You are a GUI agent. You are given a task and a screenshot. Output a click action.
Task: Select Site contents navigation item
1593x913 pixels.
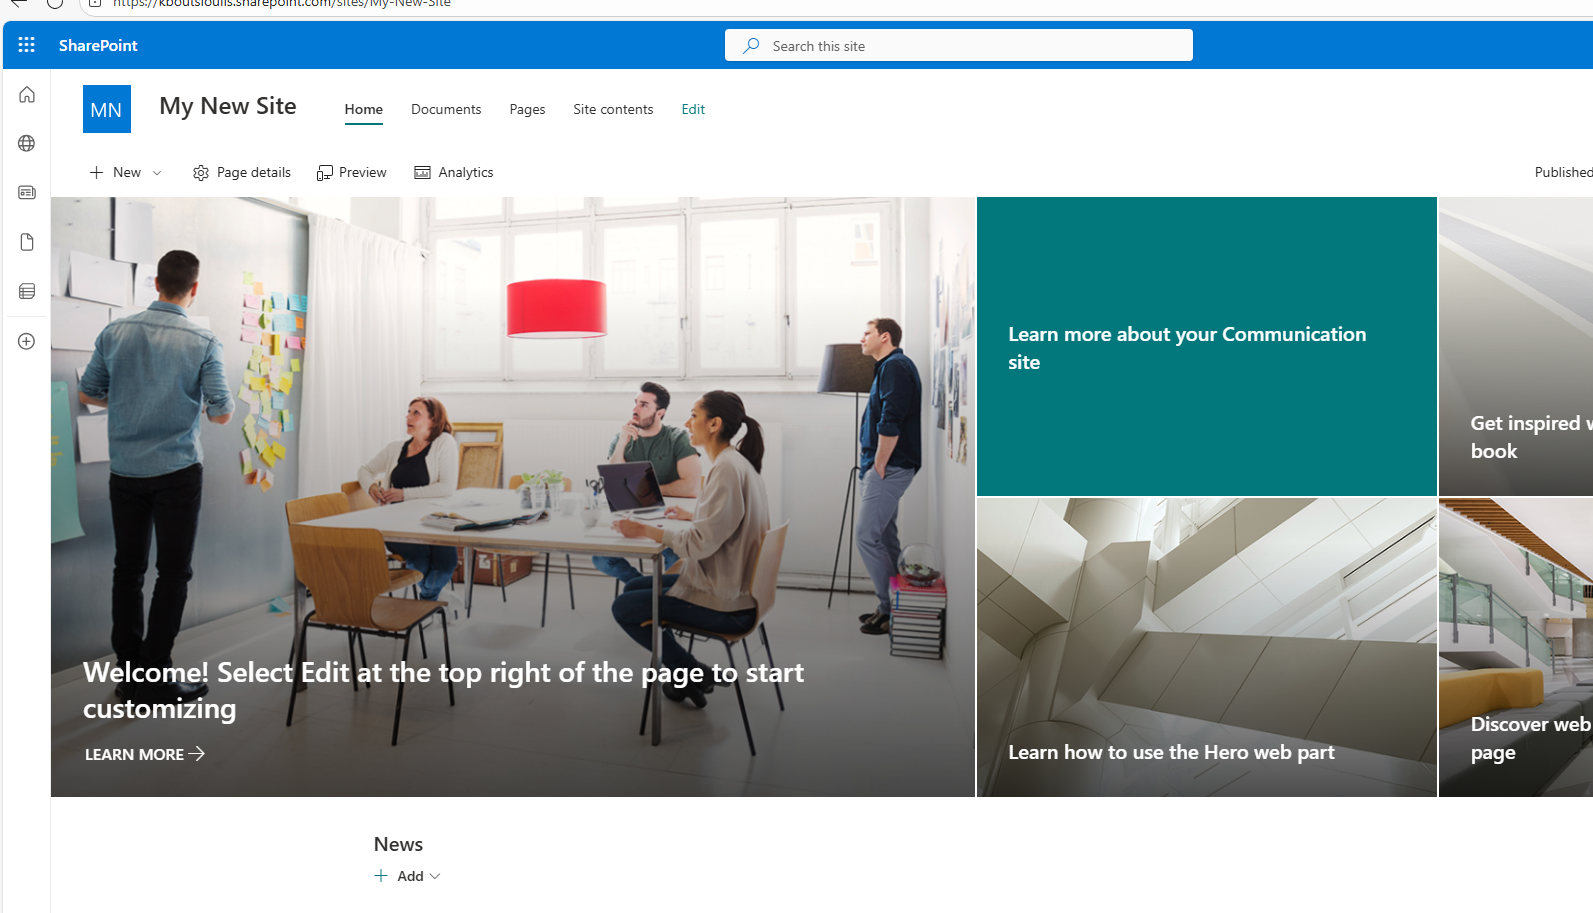613,110
